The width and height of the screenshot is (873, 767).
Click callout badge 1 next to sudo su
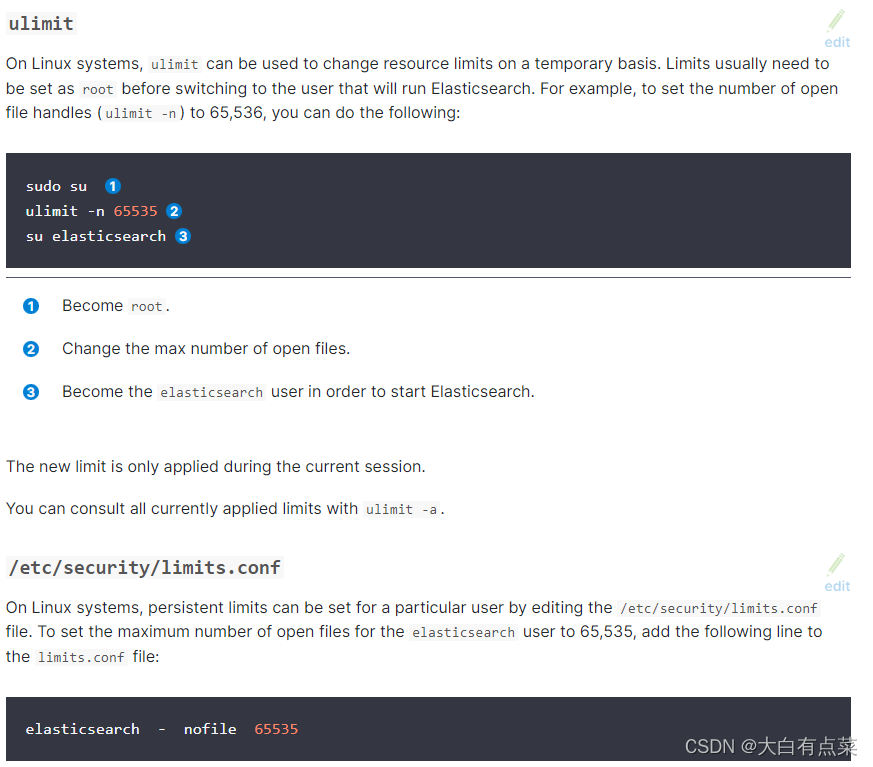coord(113,186)
